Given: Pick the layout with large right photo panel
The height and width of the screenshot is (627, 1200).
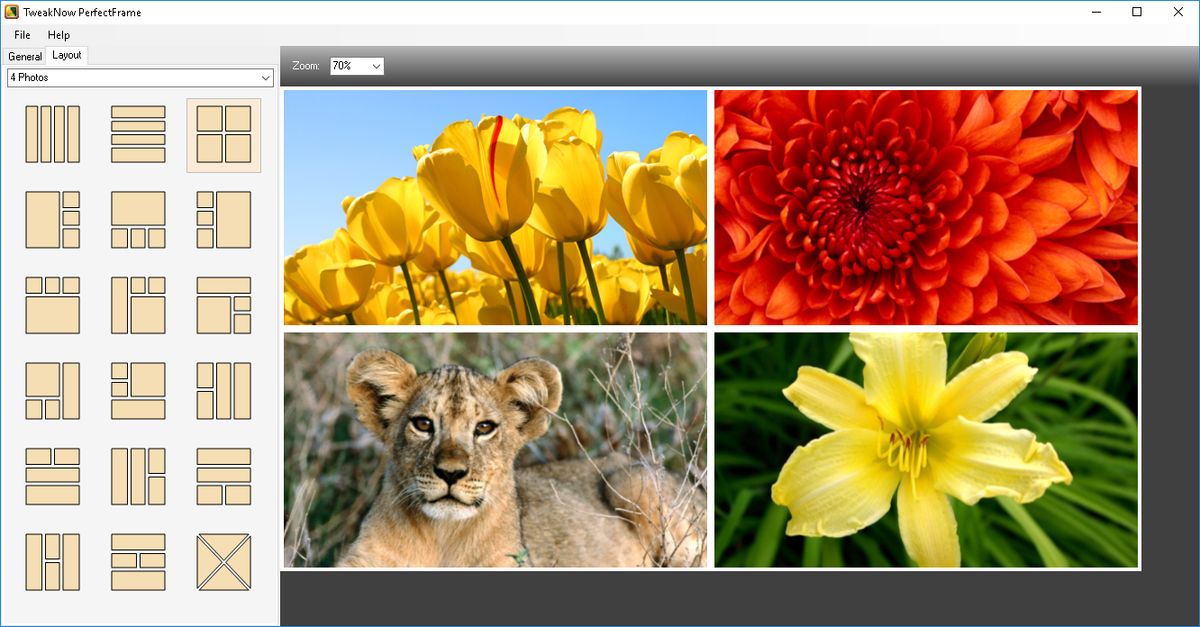Looking at the screenshot, I should click(x=224, y=220).
